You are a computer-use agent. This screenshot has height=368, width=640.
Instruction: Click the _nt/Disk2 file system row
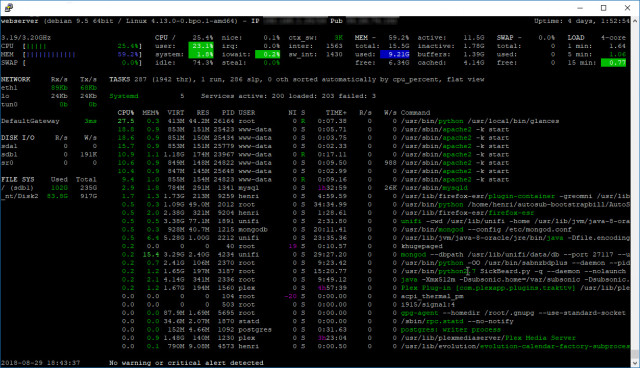[x=49, y=196]
